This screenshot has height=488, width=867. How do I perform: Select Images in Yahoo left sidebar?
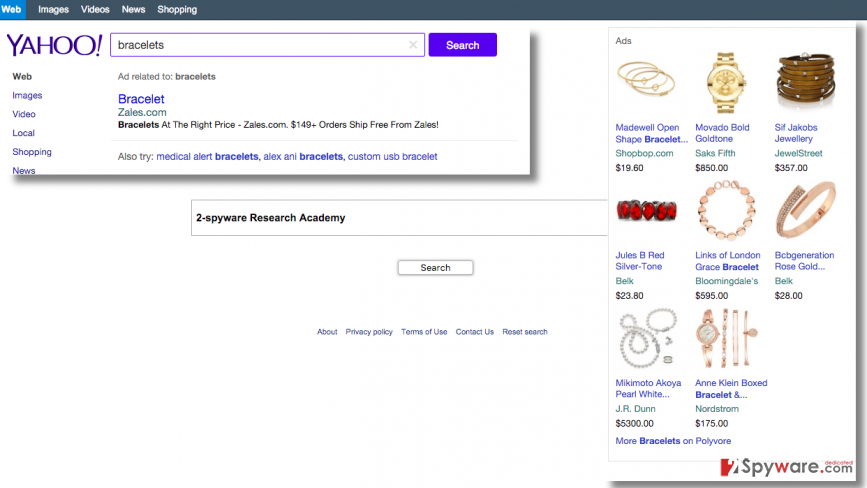point(27,95)
